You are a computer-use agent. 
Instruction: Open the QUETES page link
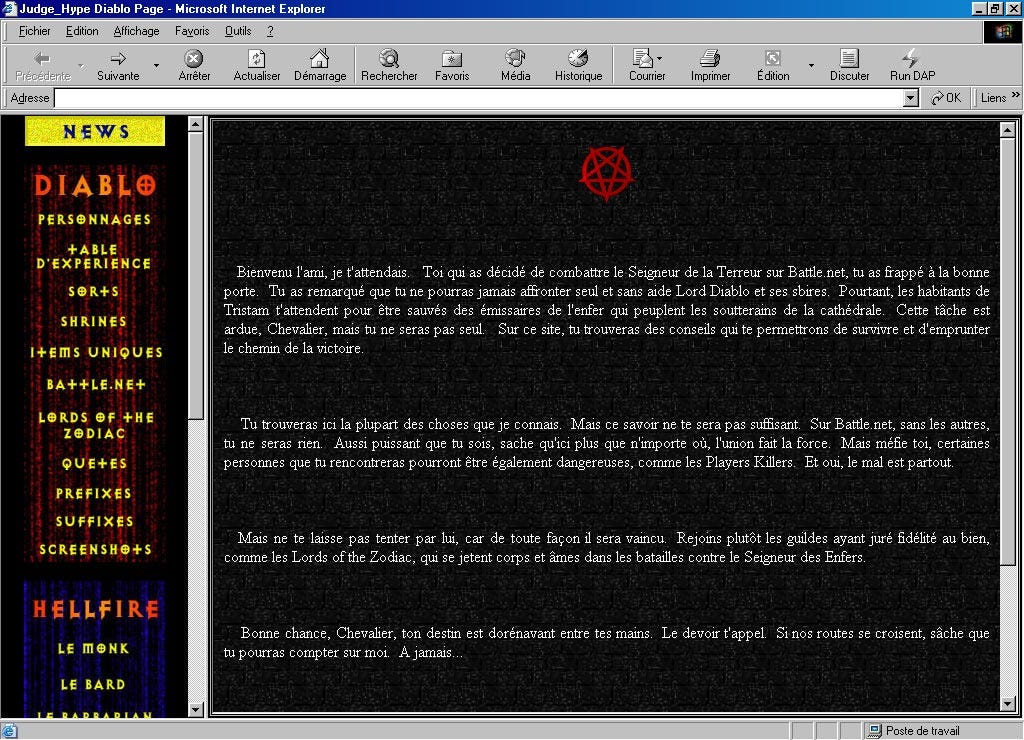pyautogui.click(x=95, y=463)
